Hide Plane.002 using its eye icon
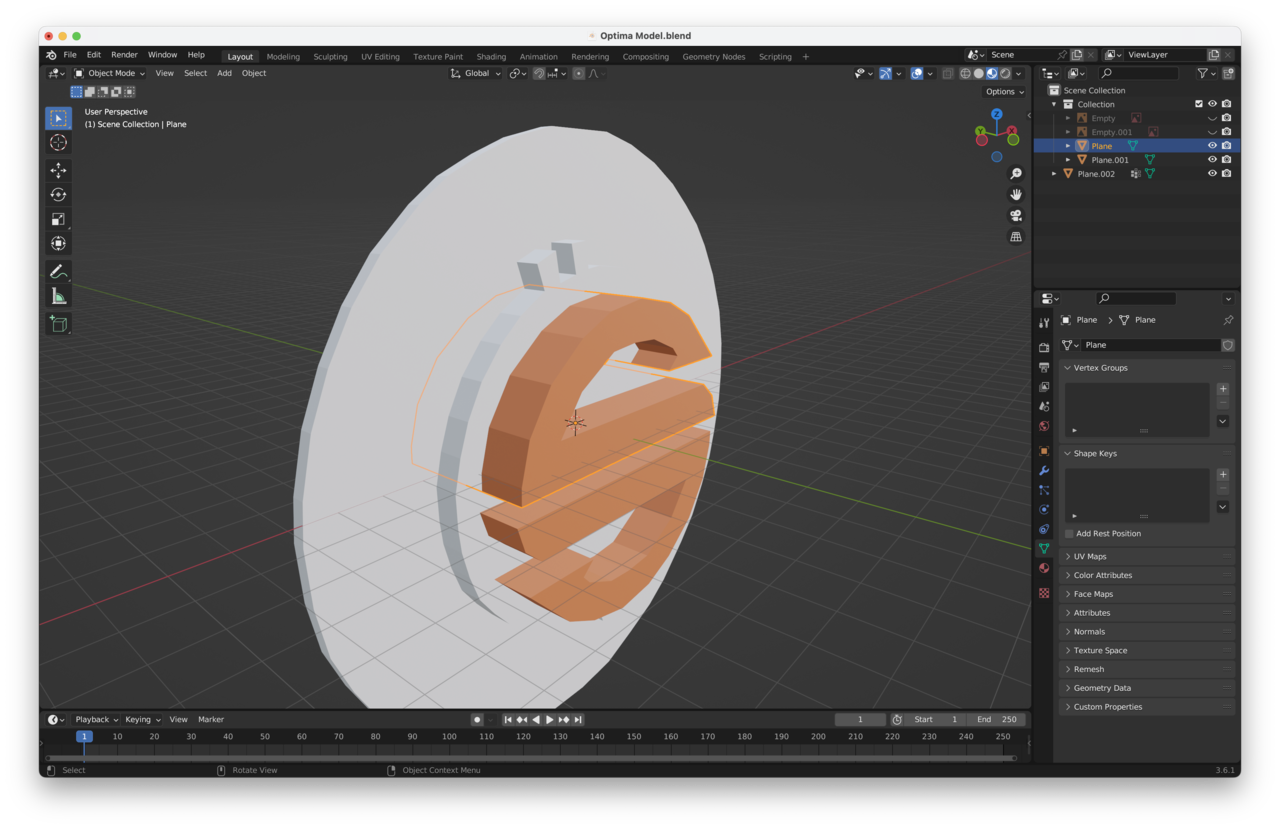Screen dimensions: 1280x829 (x=1212, y=174)
